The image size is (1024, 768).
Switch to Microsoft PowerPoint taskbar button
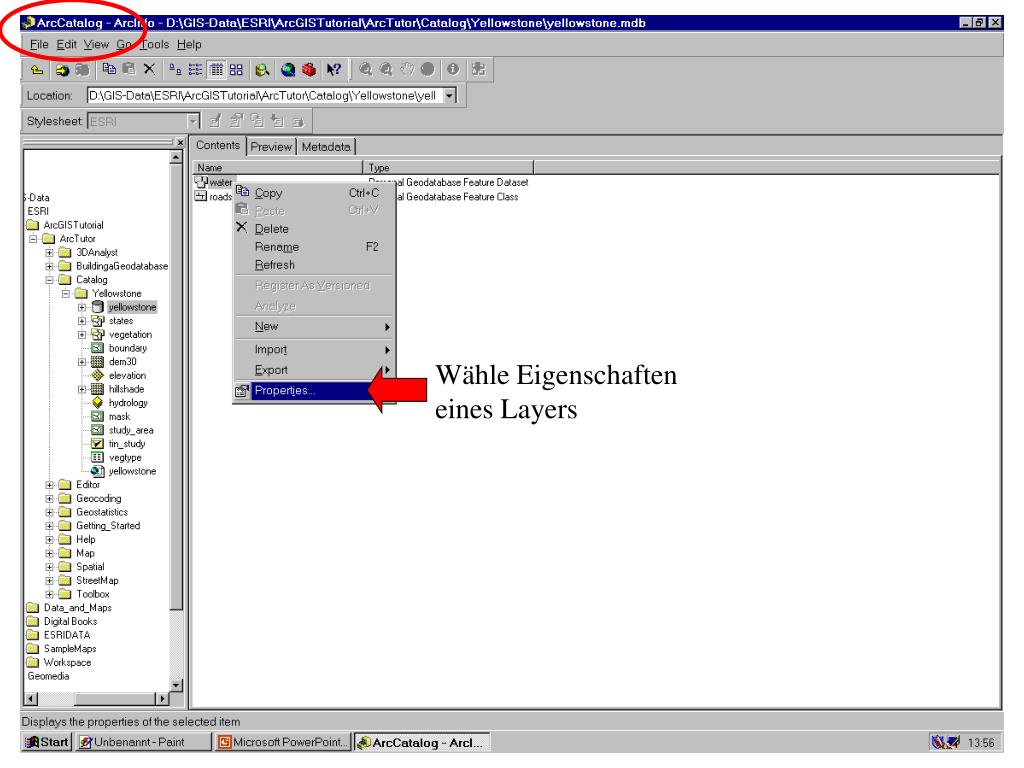pos(283,743)
